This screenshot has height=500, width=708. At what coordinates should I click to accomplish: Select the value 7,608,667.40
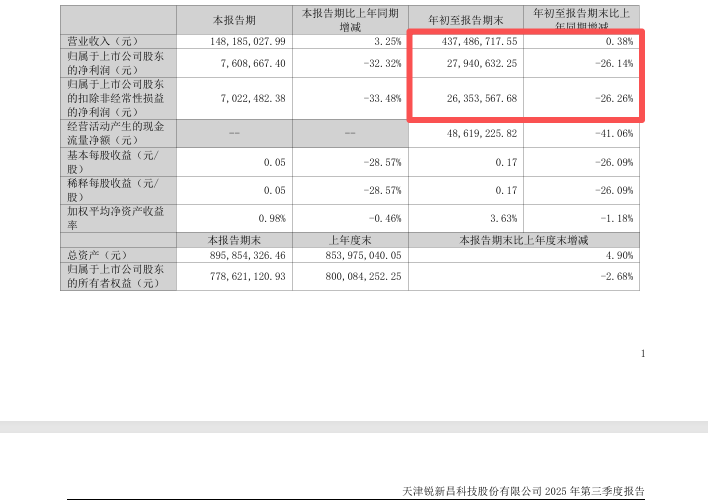tap(253, 63)
